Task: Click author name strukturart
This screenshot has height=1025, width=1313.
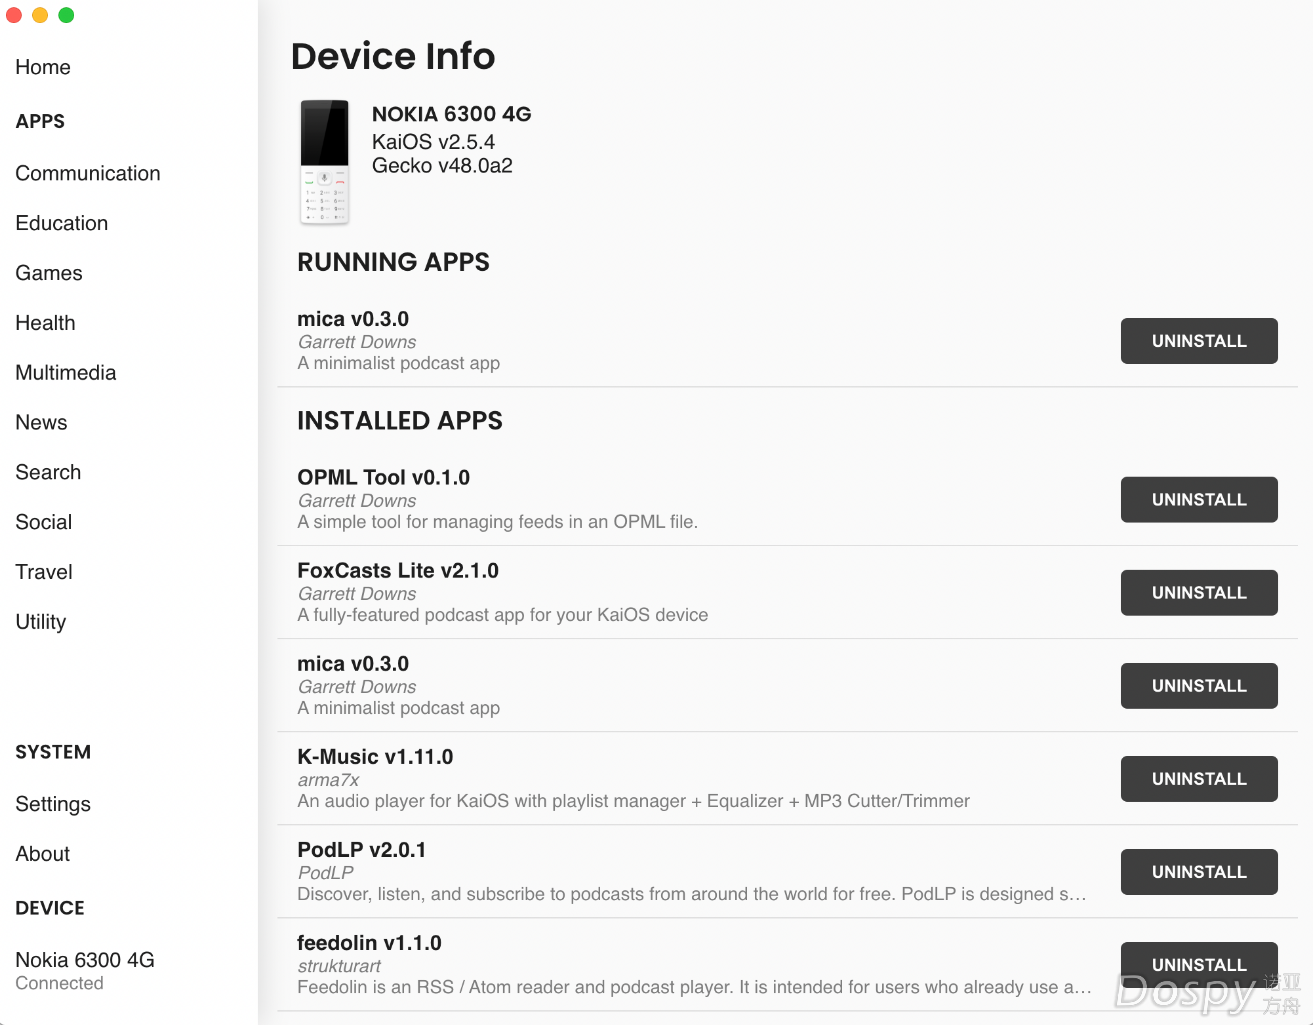Action: pyautogui.click(x=339, y=966)
